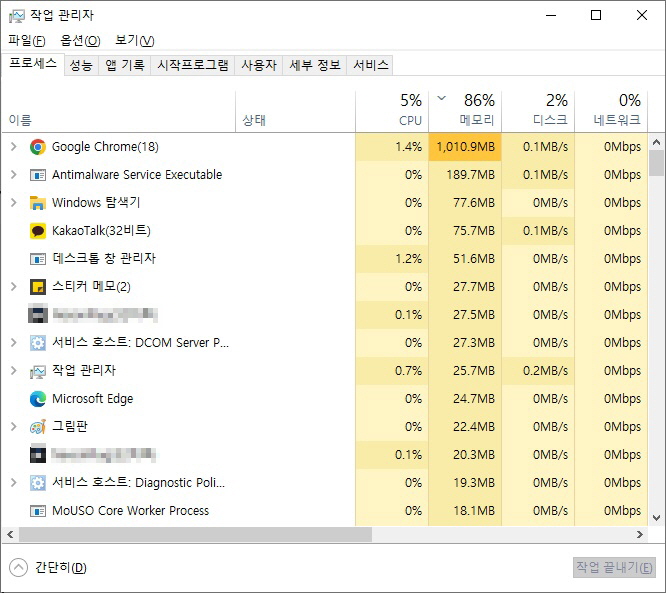This screenshot has height=593, width=666.
Task: Open the 보기(V) menu
Action: coord(135,41)
